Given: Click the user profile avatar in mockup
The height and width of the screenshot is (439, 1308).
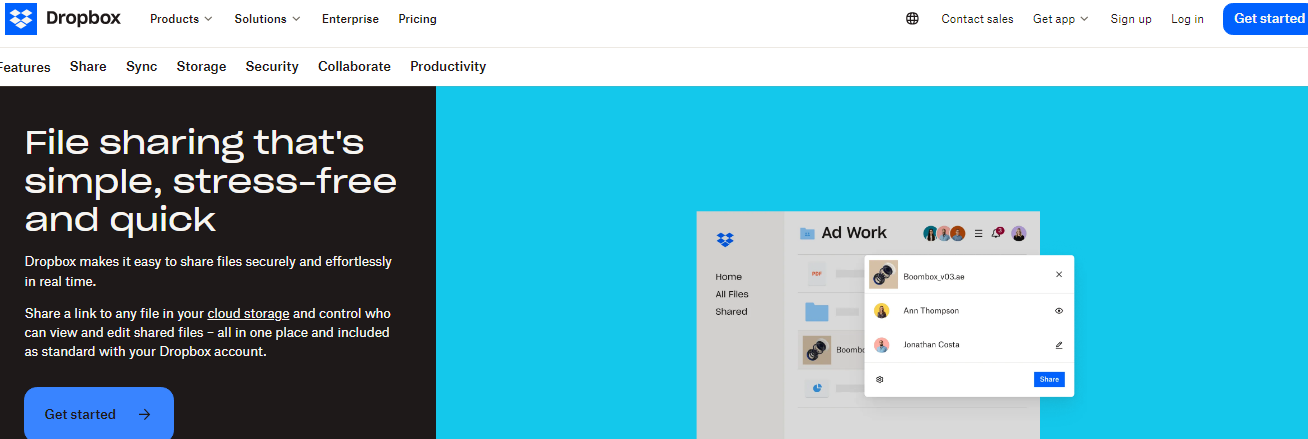Looking at the screenshot, I should coord(1019,233).
